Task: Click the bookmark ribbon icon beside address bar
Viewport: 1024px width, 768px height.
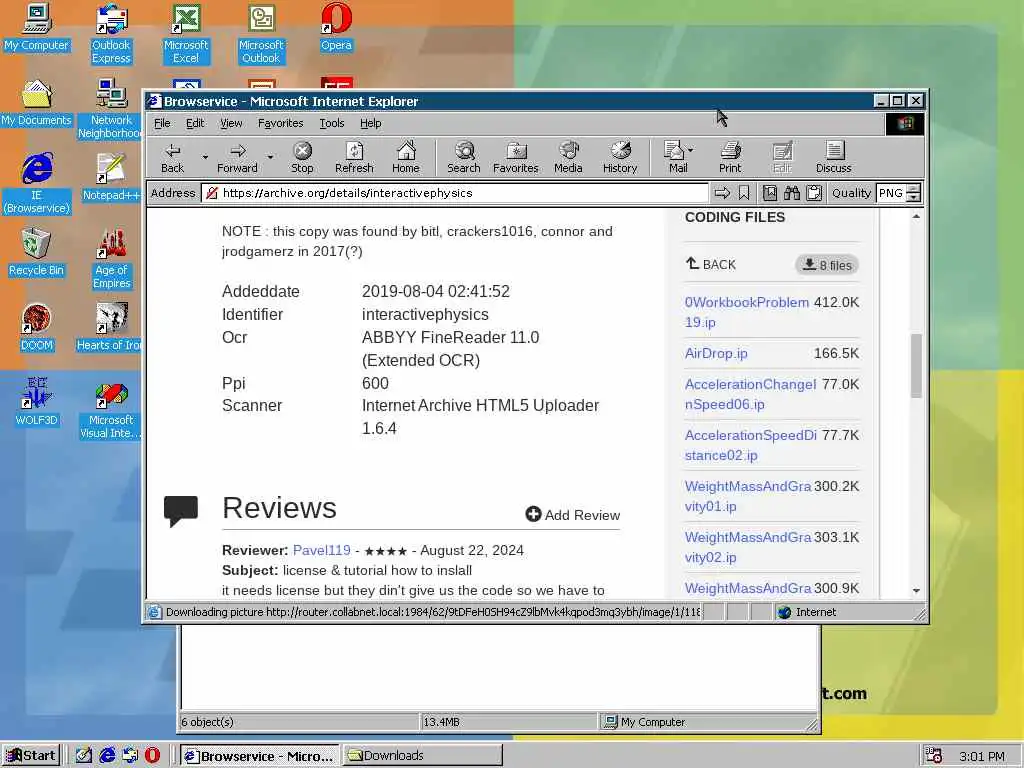Action: 744,193
